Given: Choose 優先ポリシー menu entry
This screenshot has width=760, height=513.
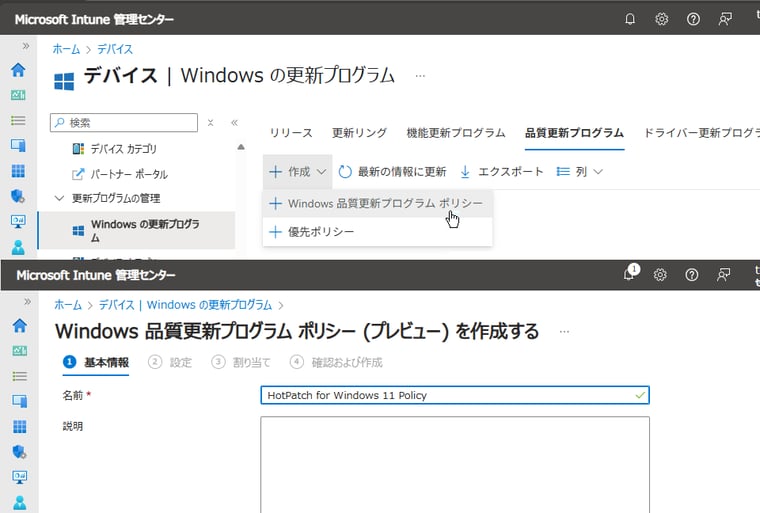Looking at the screenshot, I should 378,232.
